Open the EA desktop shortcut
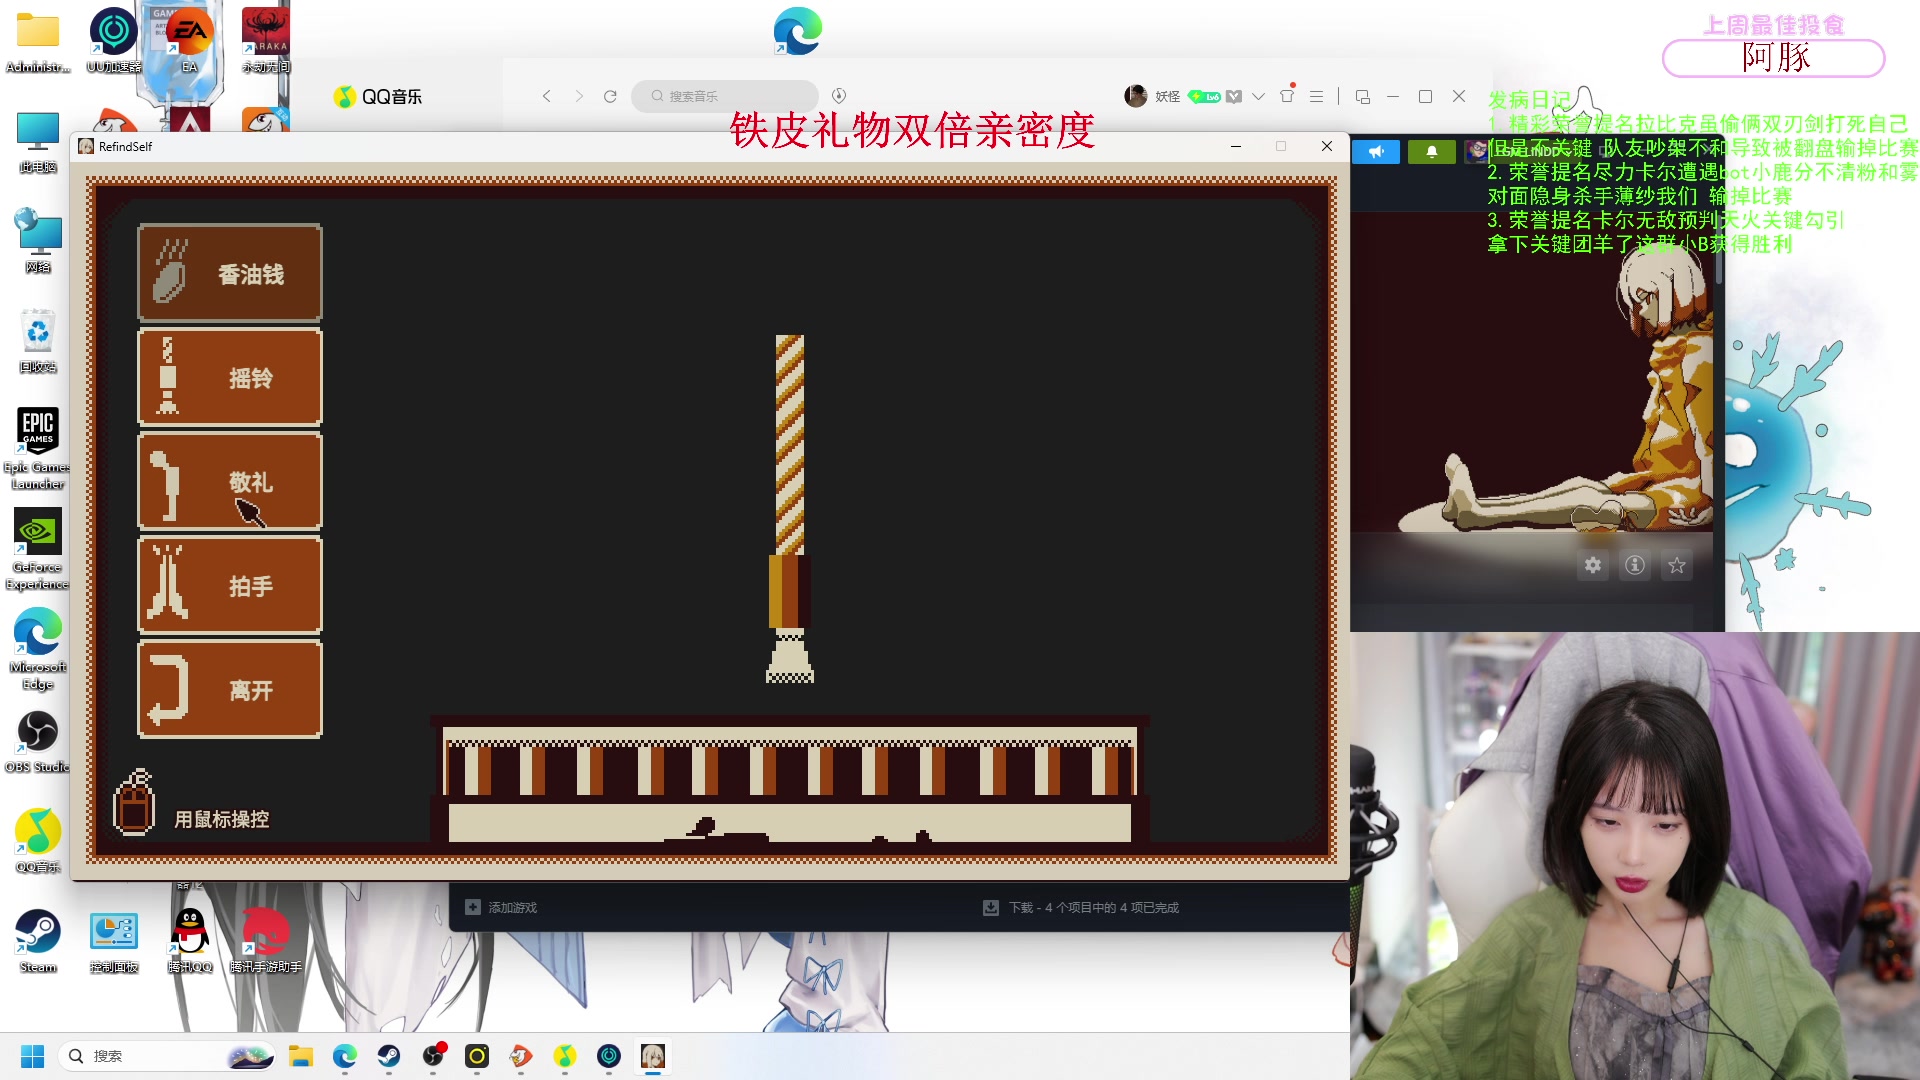The width and height of the screenshot is (1920, 1080). (x=189, y=40)
